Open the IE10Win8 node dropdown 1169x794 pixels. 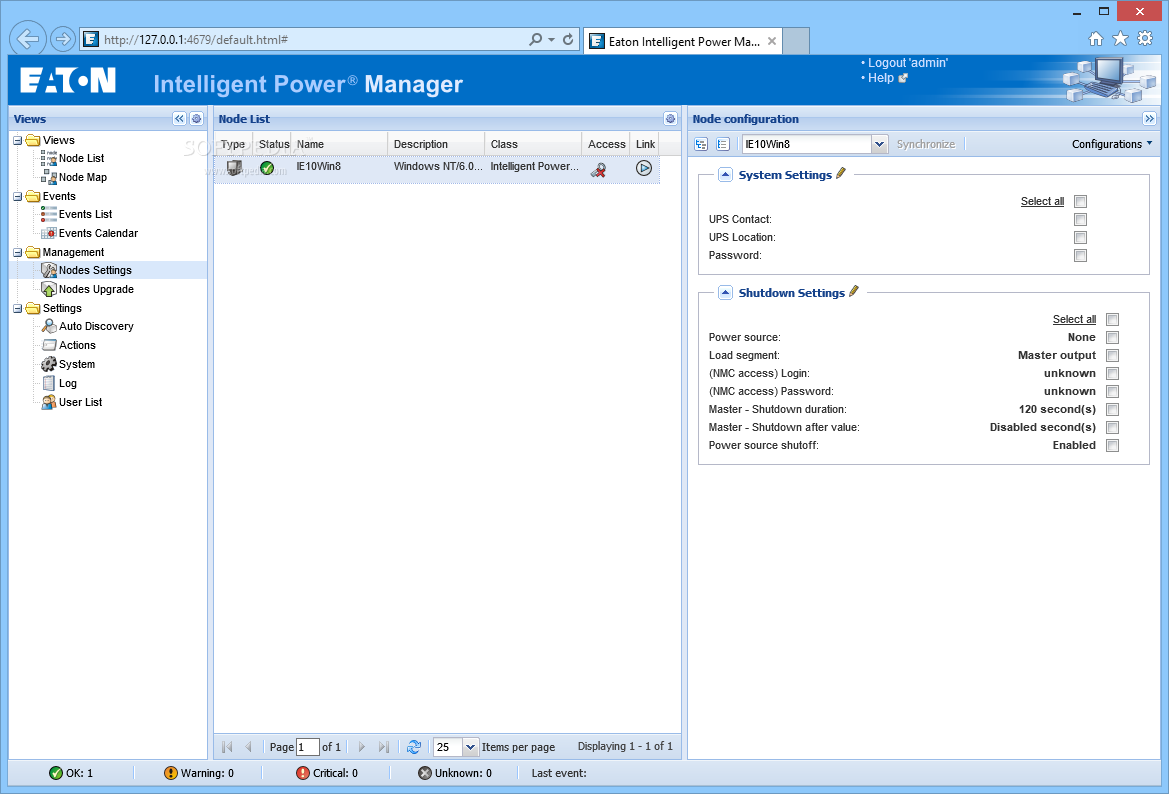(879, 145)
